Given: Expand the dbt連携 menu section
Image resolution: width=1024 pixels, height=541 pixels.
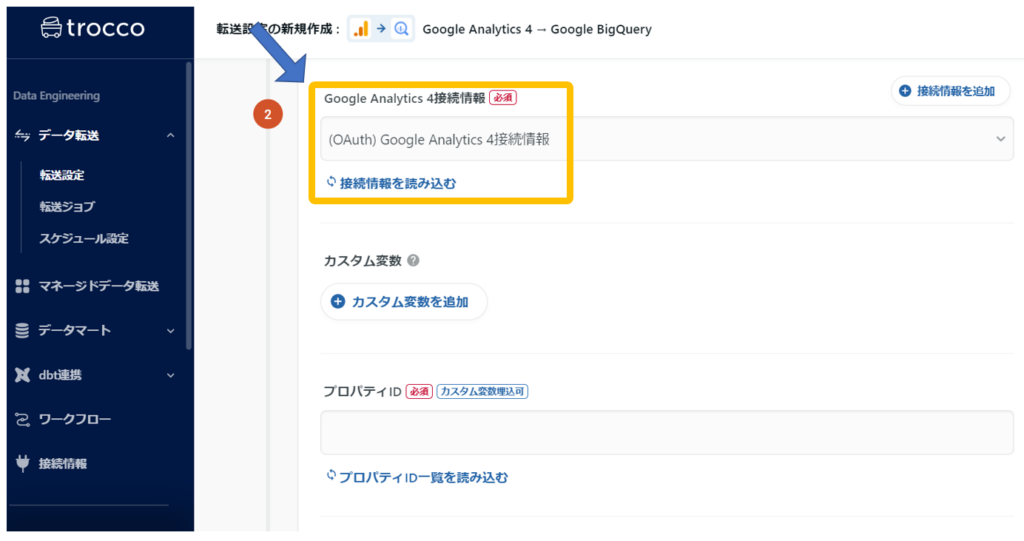Looking at the screenshot, I should pos(170,376).
